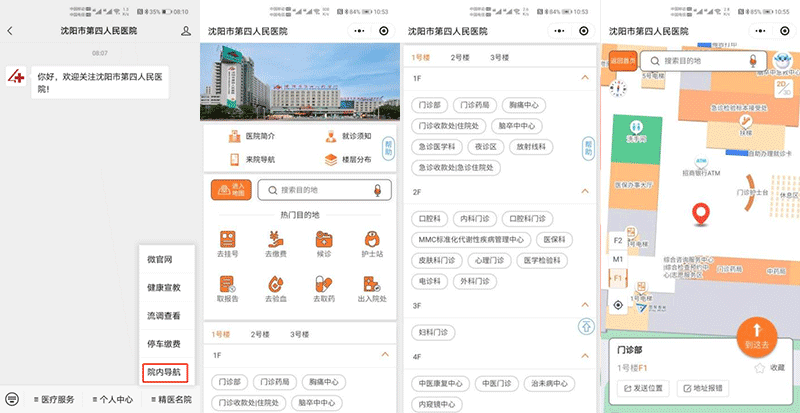Open 楼层分布 layers icon entry
Image resolution: width=800 pixels, height=413 pixels.
click(331, 160)
